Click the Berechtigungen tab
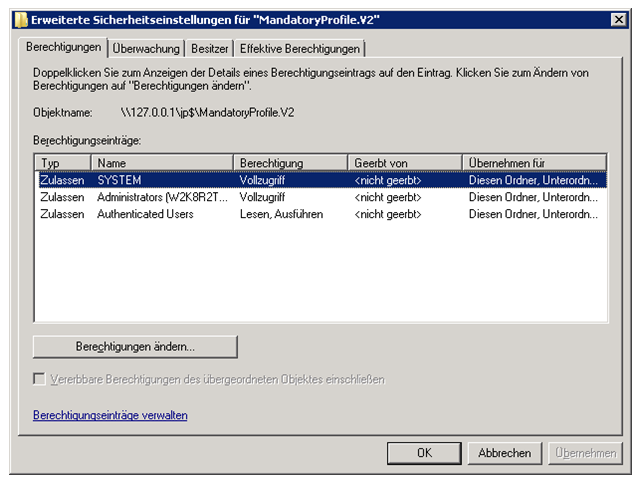Viewport: 642px width, 483px height. [x=65, y=47]
